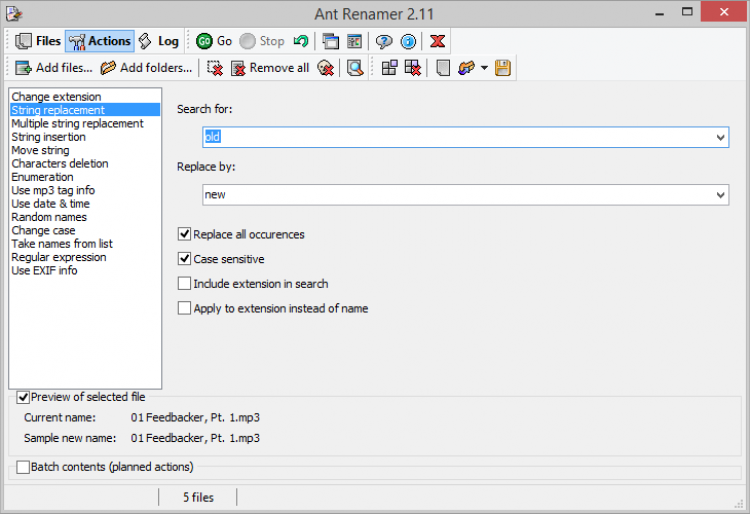Enable Include extension in search

click(x=184, y=284)
